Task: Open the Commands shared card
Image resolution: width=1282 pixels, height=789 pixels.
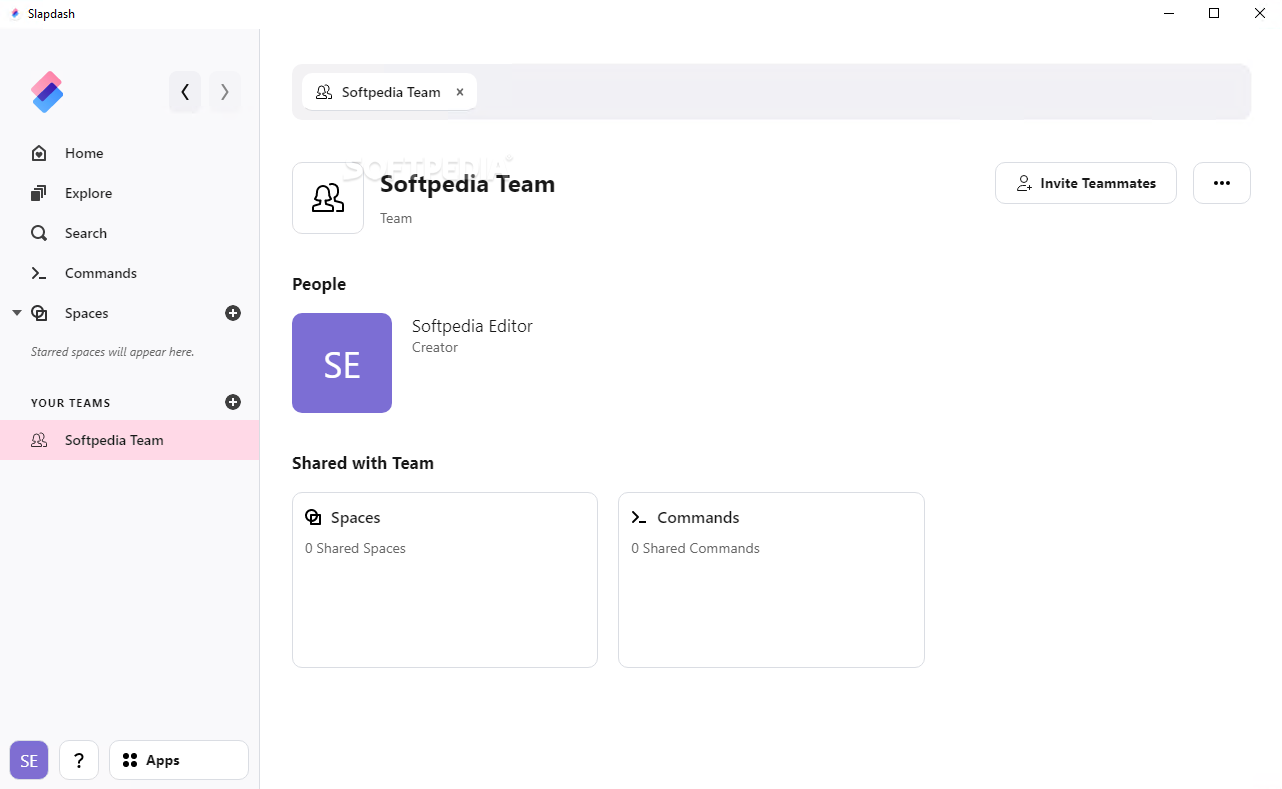Action: 771,580
